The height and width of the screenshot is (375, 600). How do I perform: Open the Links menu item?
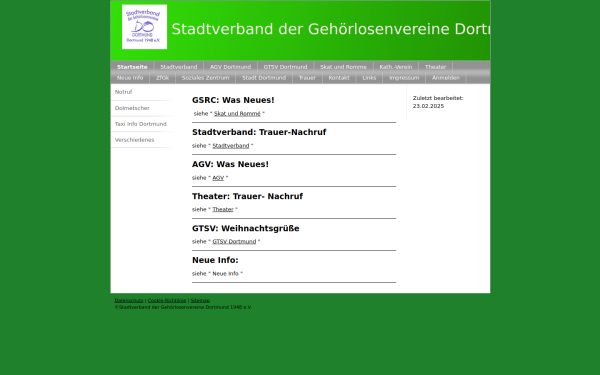[369, 78]
